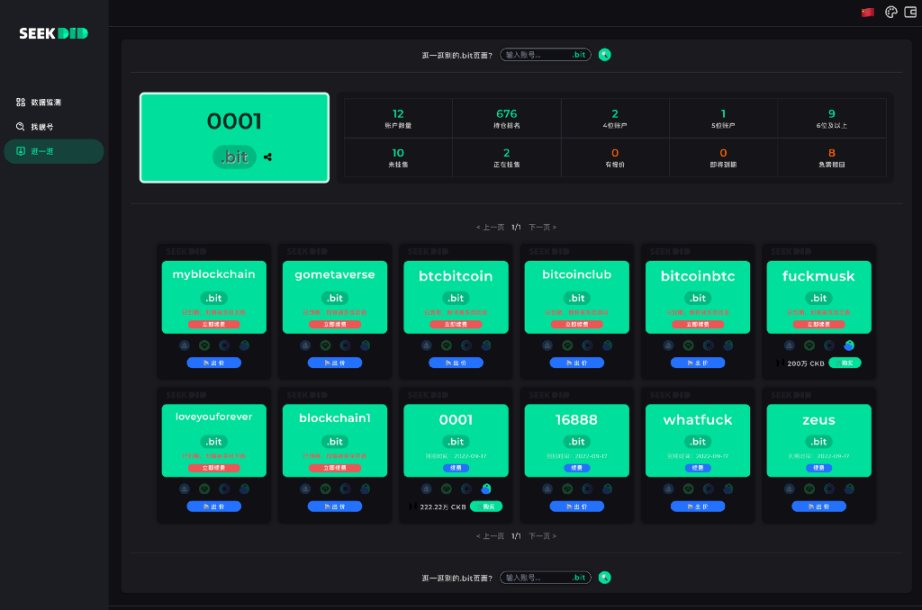Screen dimensions: 922x610
Task: Click red 立即续费 button on btcbitcoin card
Action: (456, 324)
